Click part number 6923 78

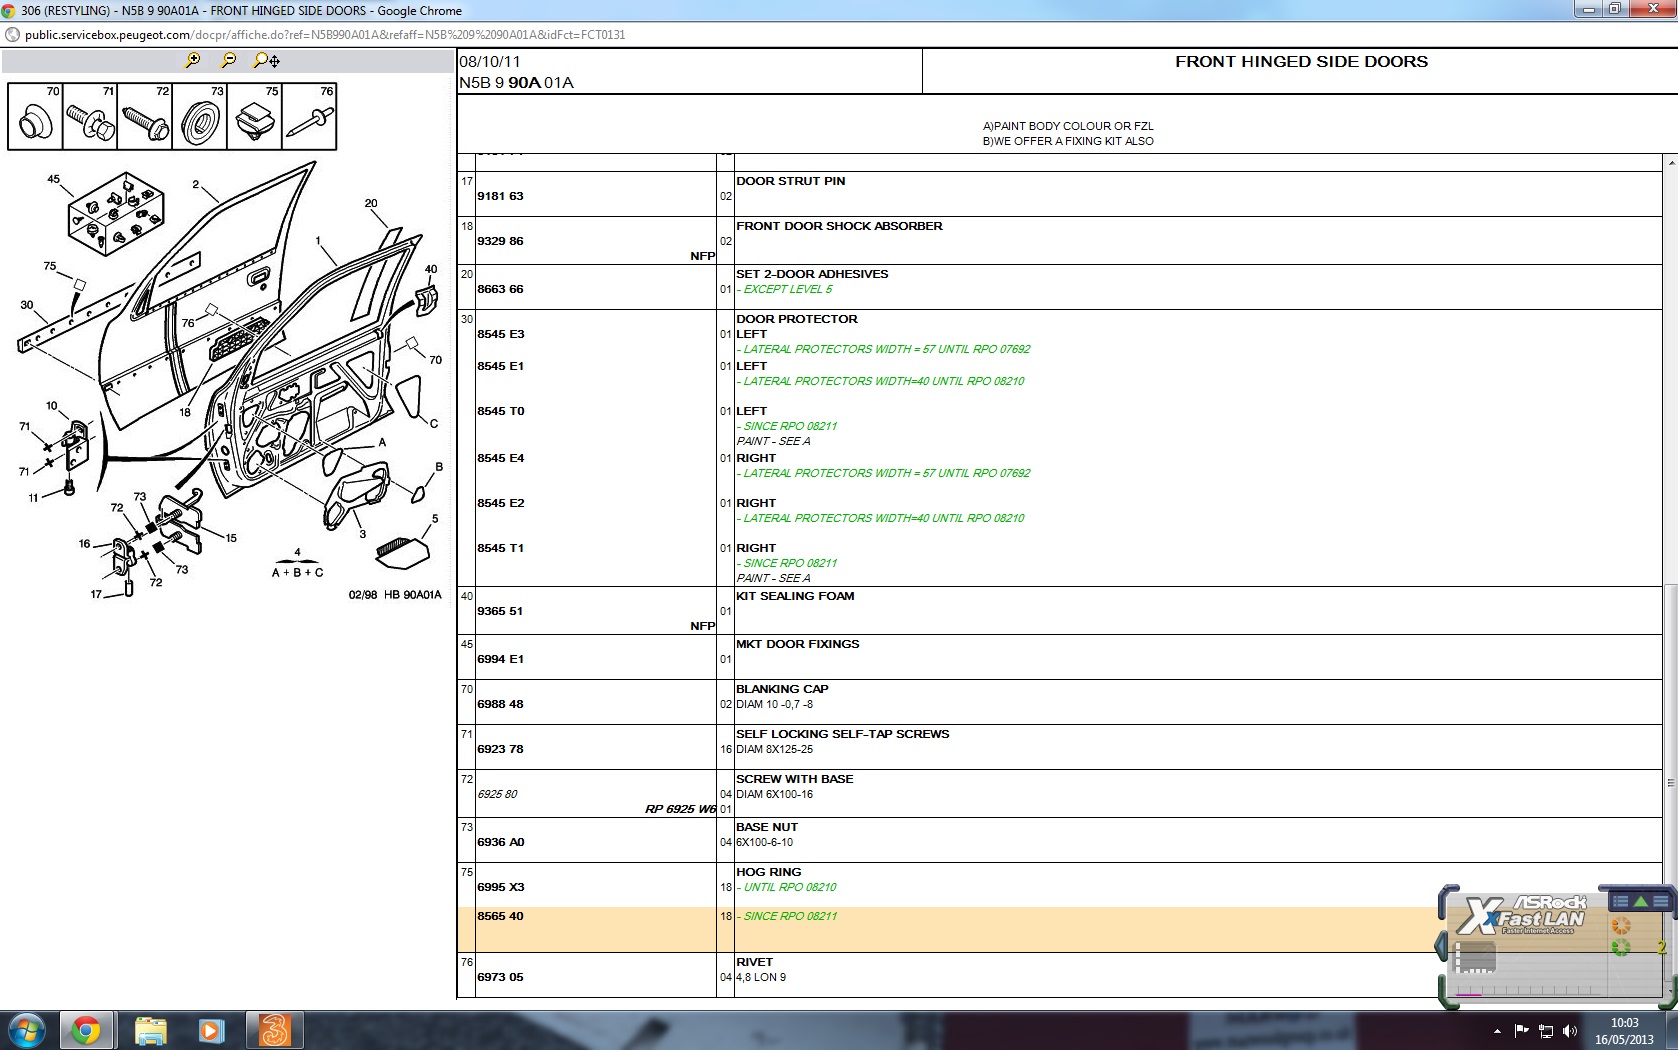(x=500, y=749)
